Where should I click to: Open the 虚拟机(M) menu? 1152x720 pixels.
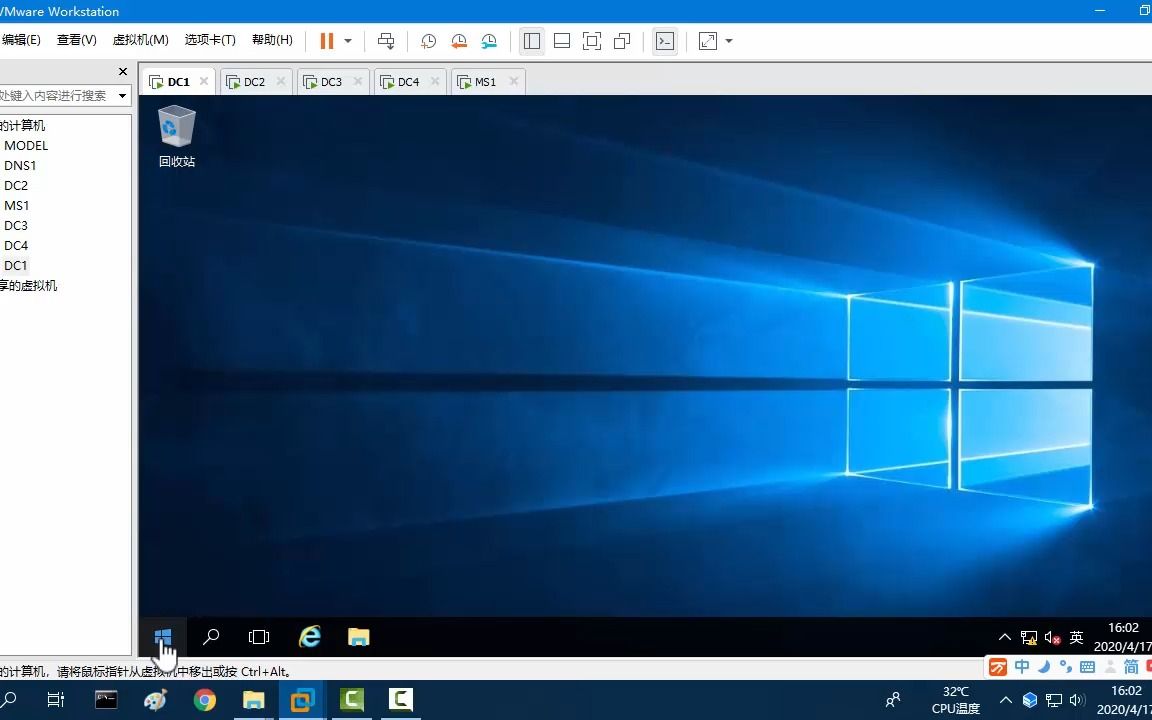140,40
